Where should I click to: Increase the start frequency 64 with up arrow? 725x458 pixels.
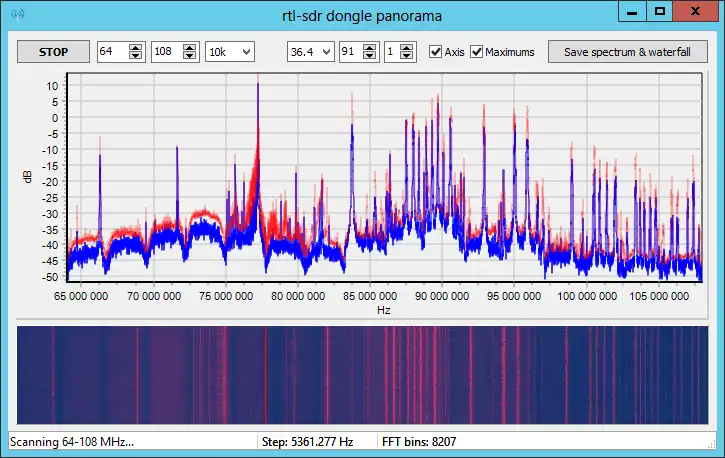[x=135, y=47]
